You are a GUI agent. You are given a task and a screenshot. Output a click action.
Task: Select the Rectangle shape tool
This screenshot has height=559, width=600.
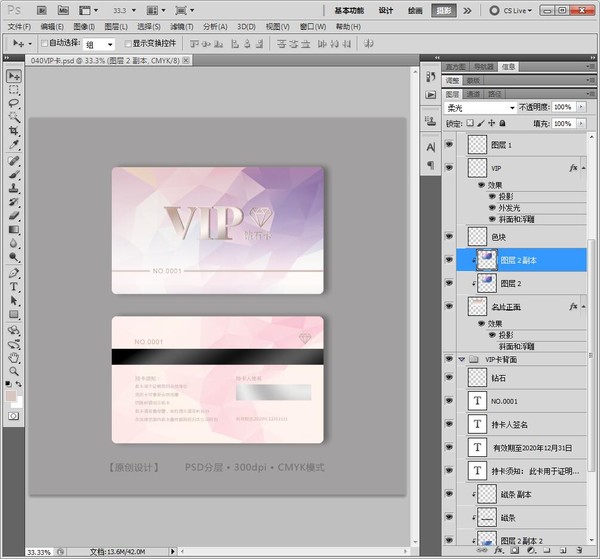click(x=14, y=315)
